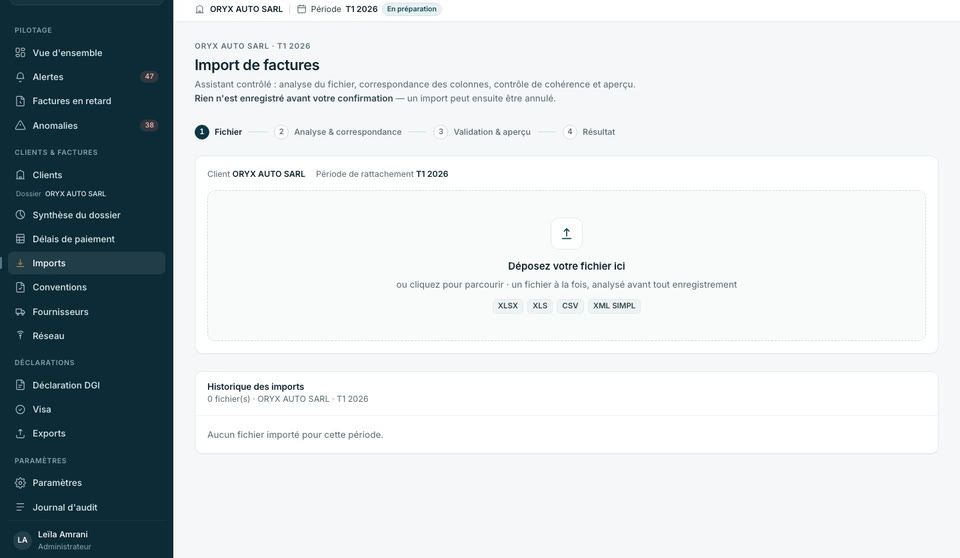Viewport: 960px width, 558px height.
Task: Click the 38 anomalies count badge
Action: point(149,125)
